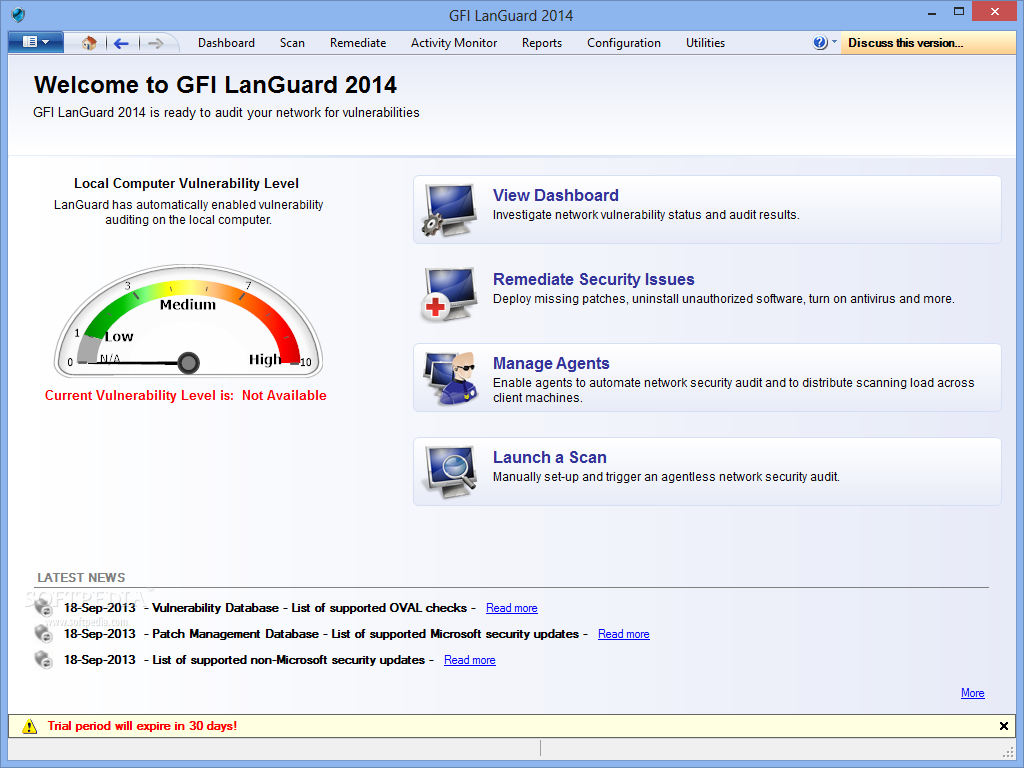Open the Remediate Security Issues link

pos(594,280)
